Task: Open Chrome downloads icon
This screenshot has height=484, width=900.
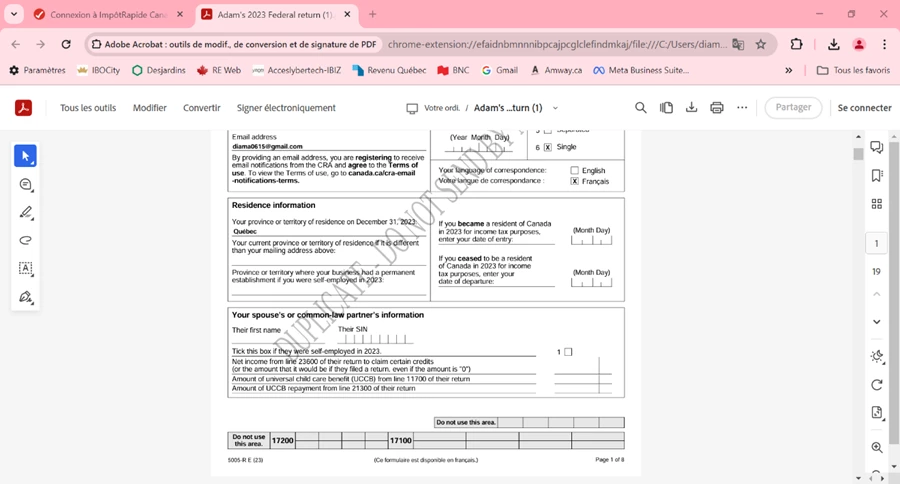Action: click(833, 44)
